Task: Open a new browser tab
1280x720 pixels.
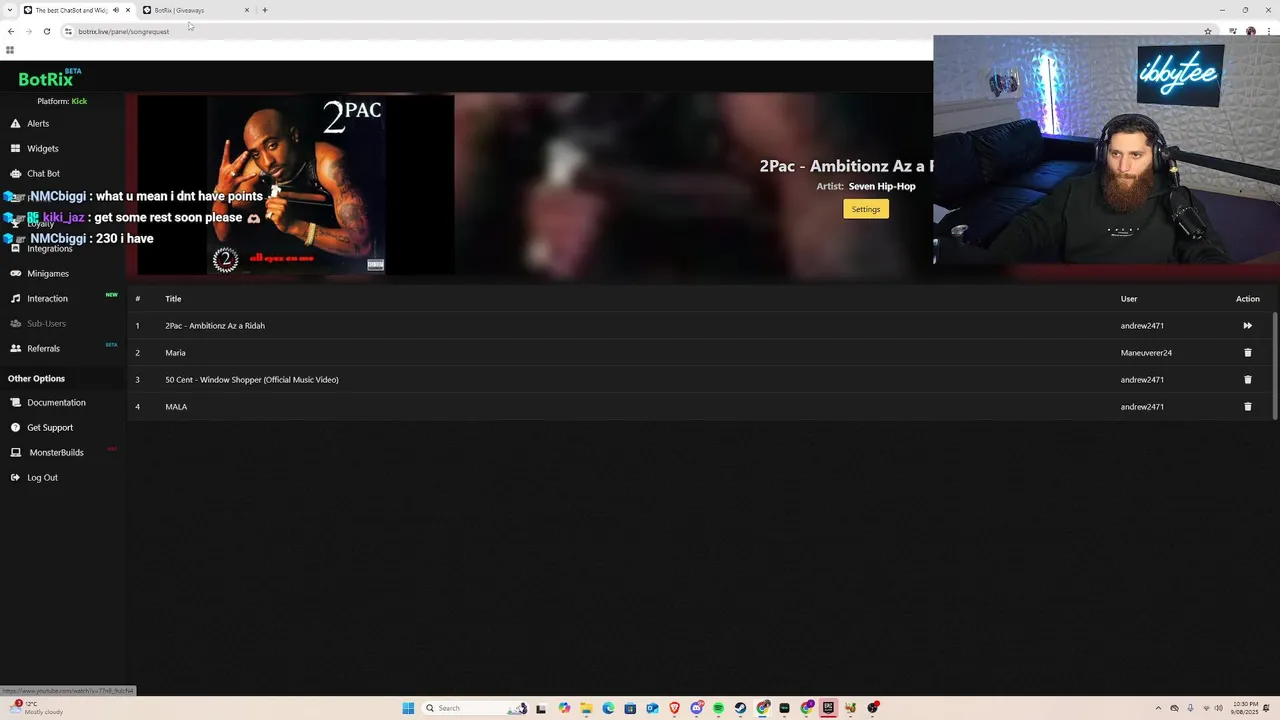Action: click(x=264, y=10)
